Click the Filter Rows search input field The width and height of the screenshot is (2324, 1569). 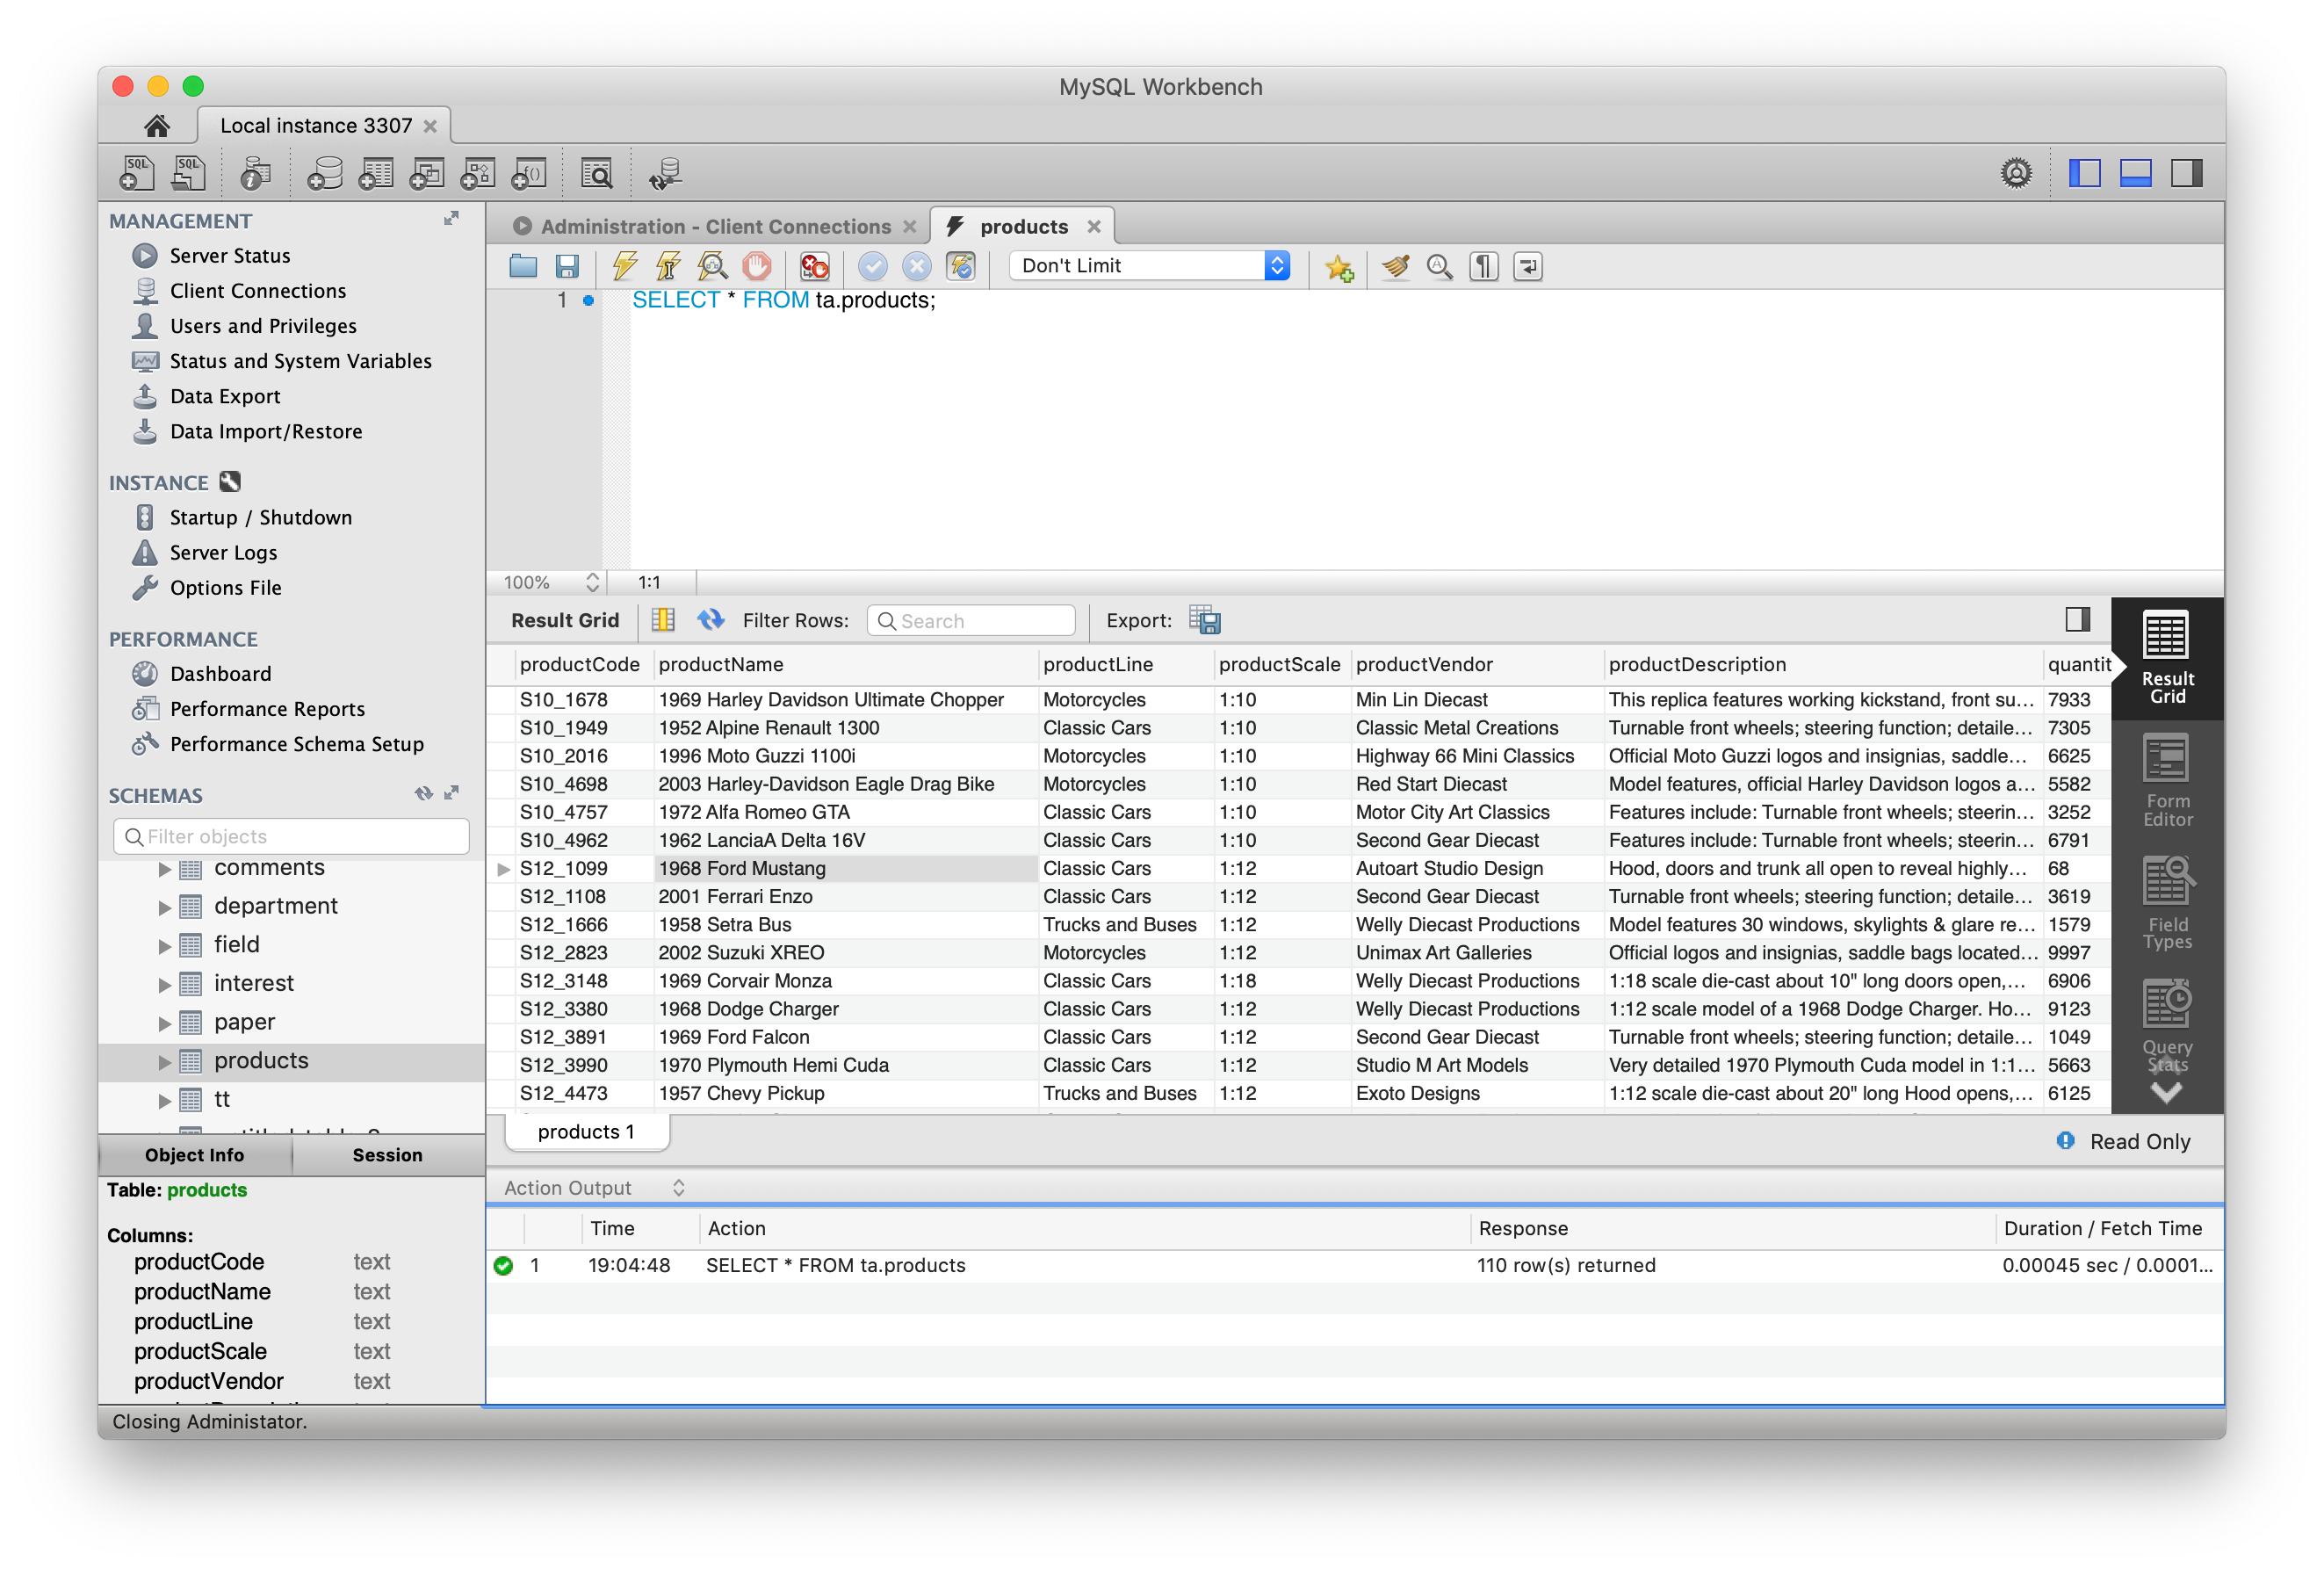click(968, 620)
